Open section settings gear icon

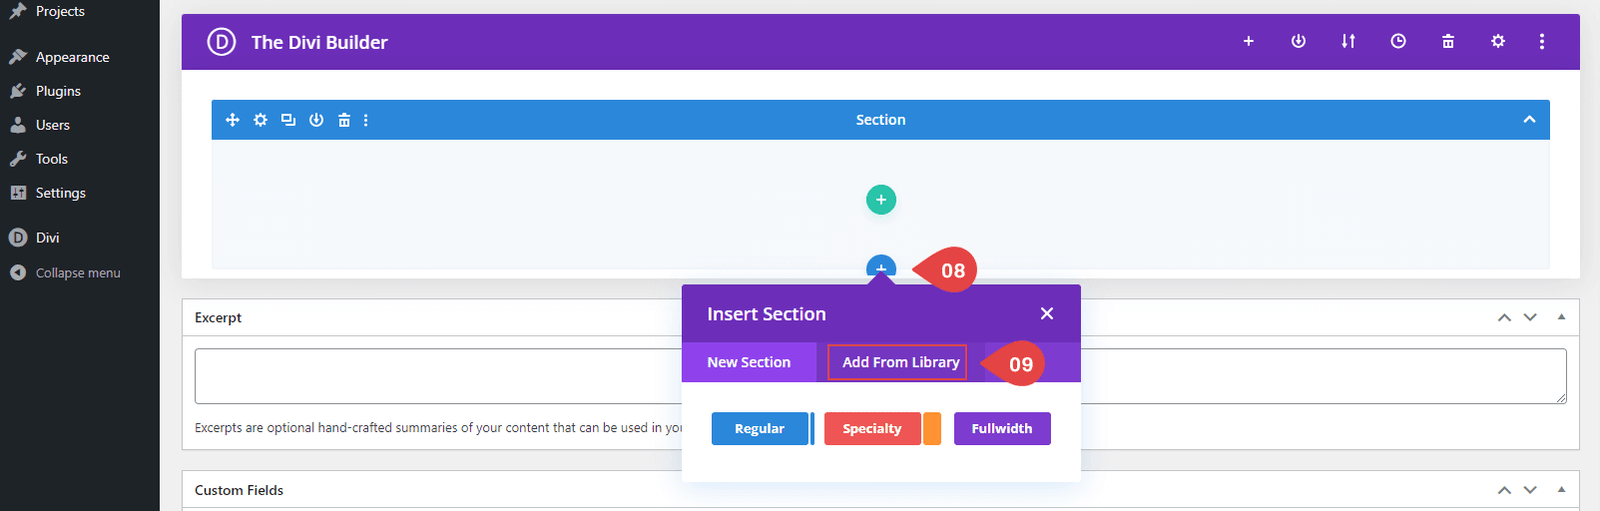260,120
